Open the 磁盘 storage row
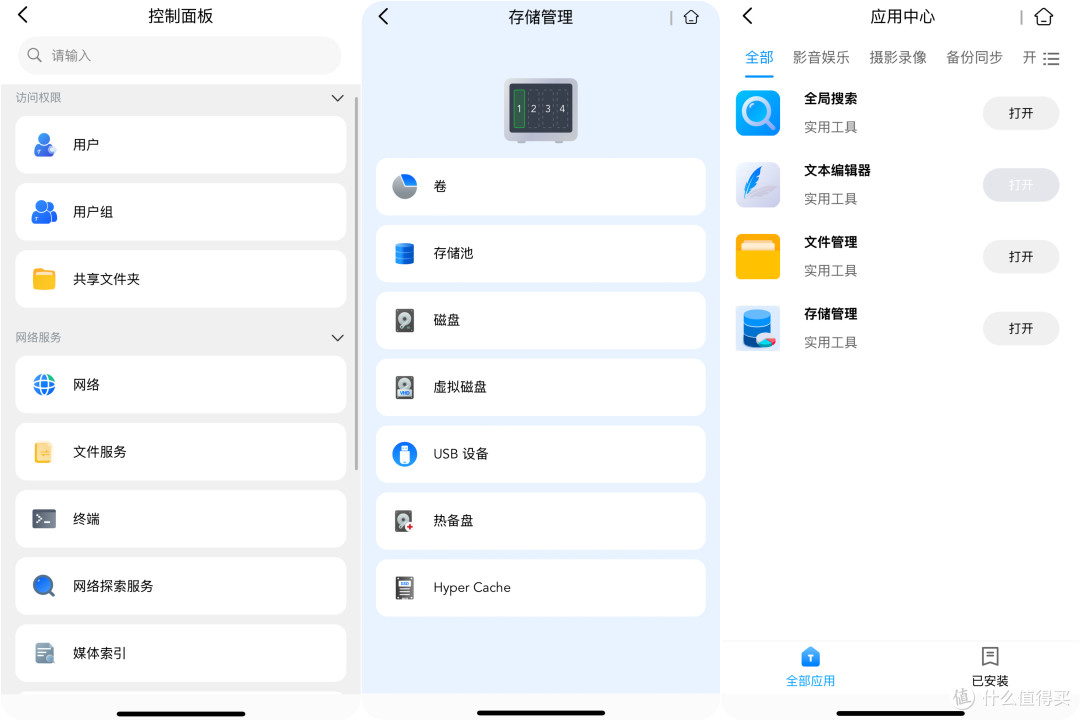 coord(541,320)
